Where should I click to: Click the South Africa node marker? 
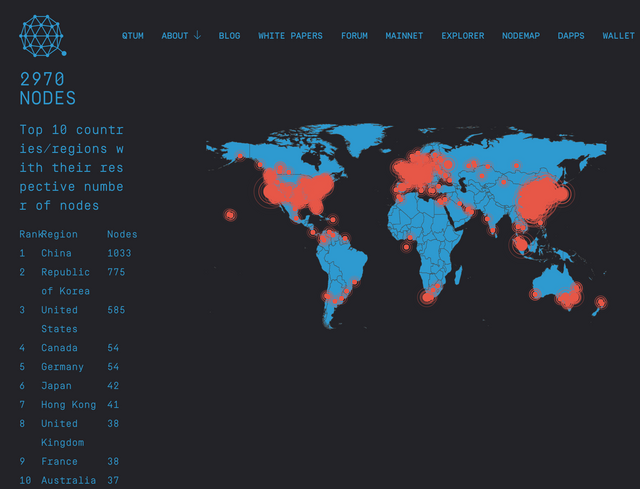[x=427, y=297]
